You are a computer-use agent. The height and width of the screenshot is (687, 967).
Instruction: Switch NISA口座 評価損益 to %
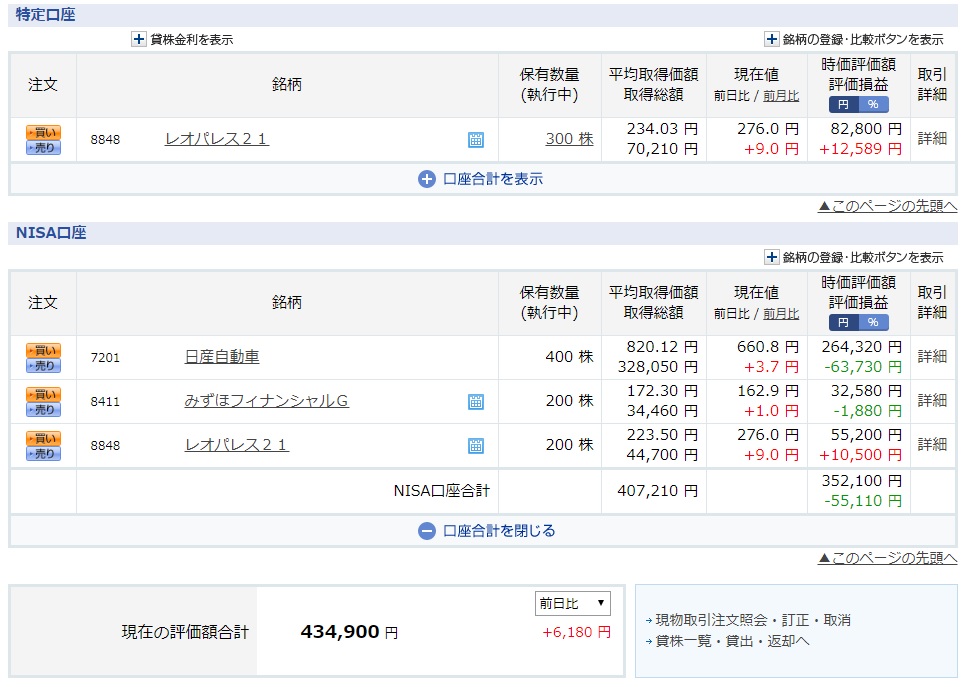pyautogui.click(x=873, y=322)
